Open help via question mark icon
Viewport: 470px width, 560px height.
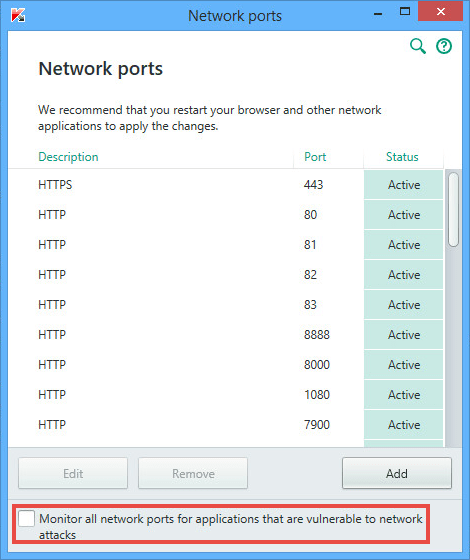[444, 46]
